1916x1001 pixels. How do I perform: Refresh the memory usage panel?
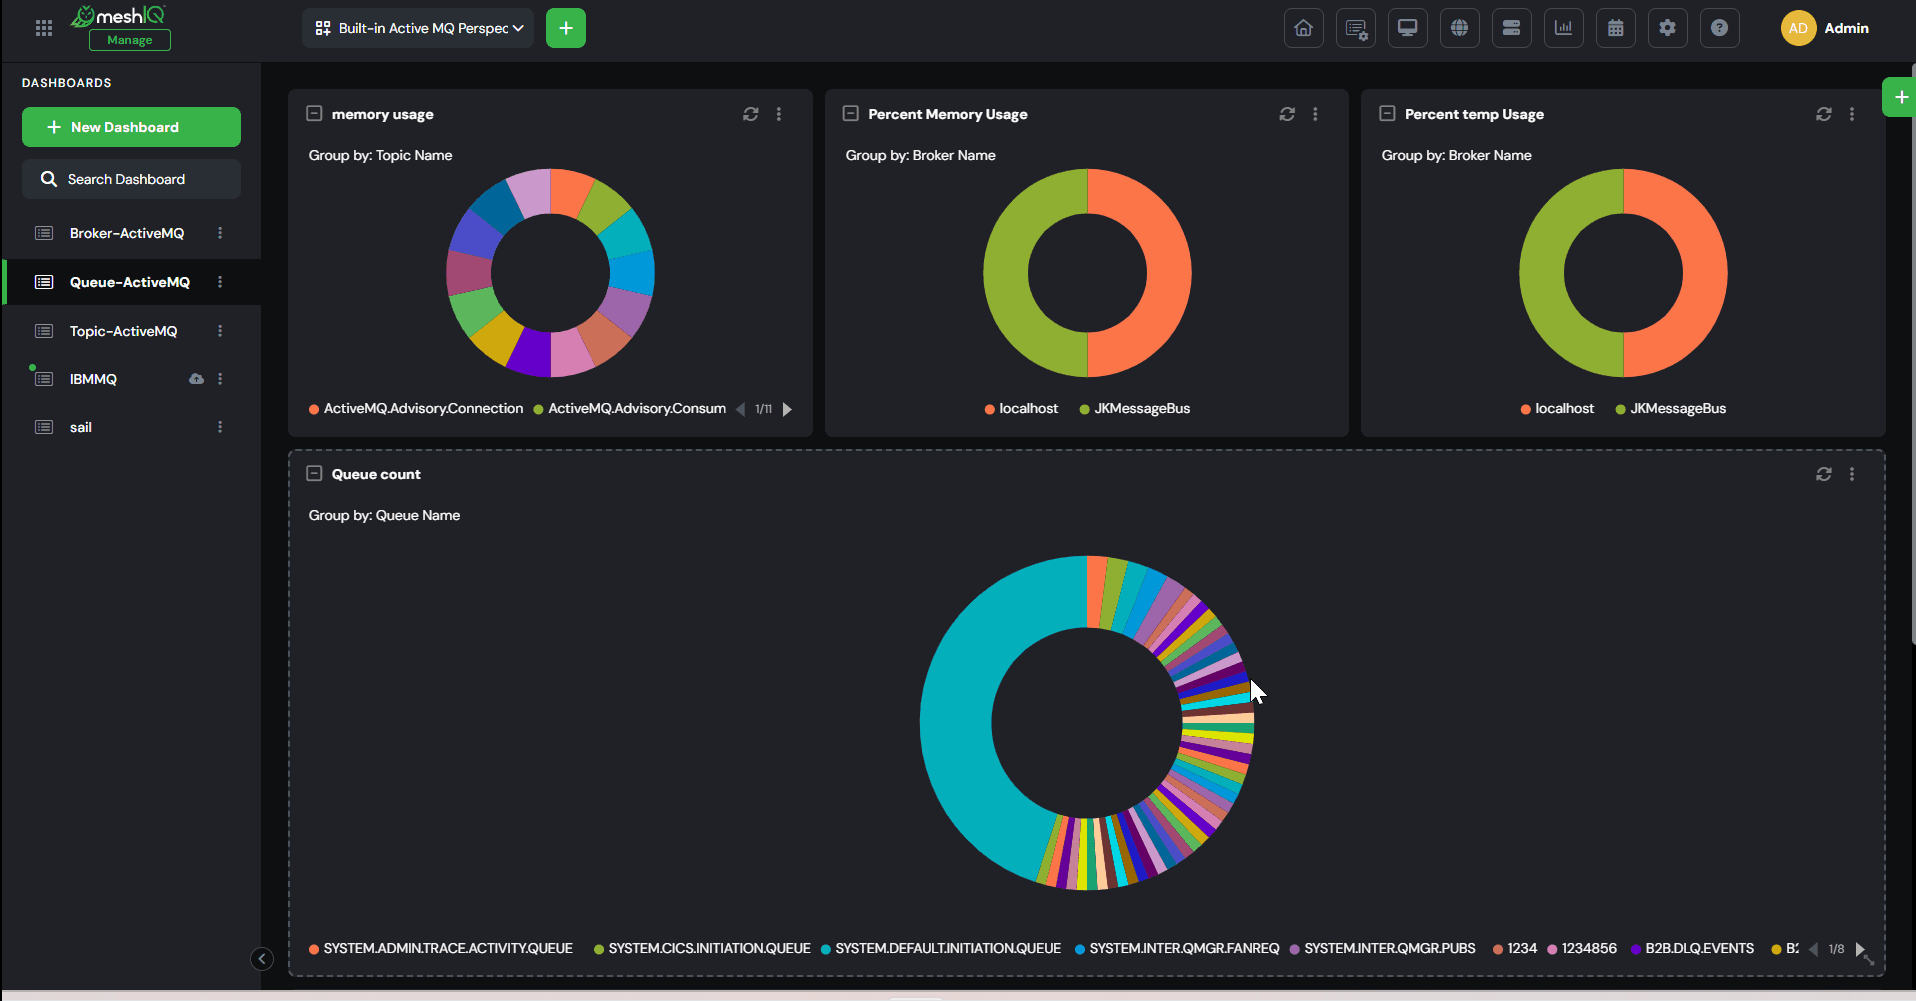(751, 114)
